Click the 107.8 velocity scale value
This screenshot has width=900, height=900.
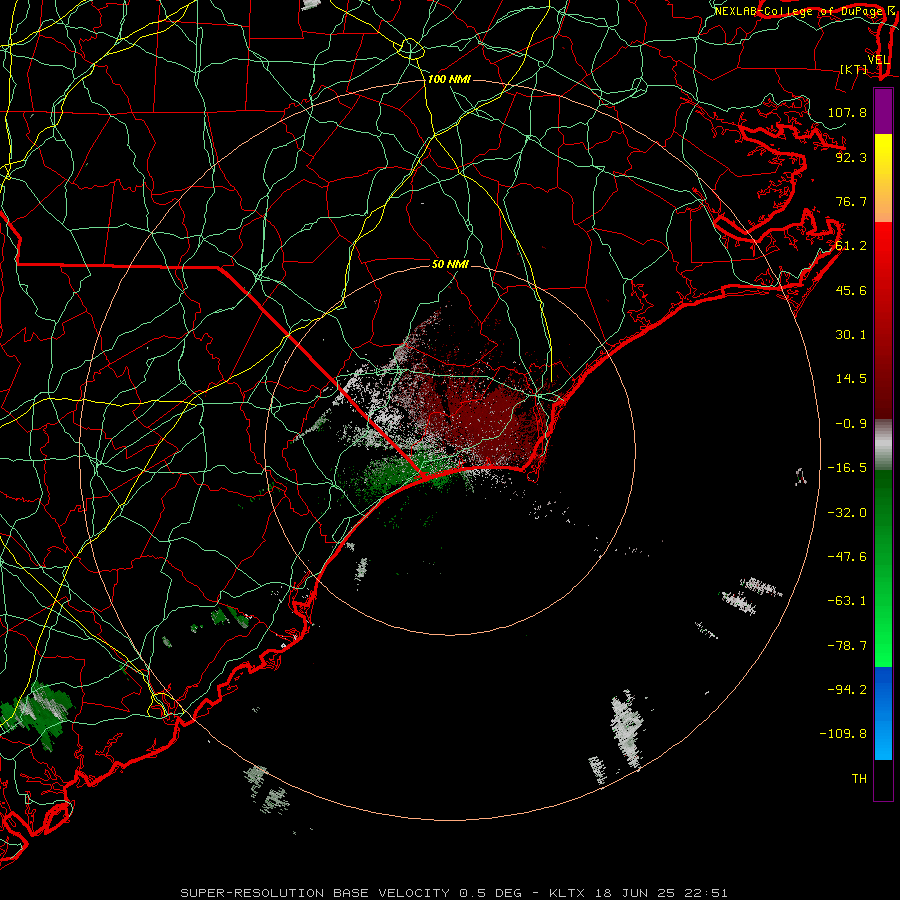click(847, 112)
